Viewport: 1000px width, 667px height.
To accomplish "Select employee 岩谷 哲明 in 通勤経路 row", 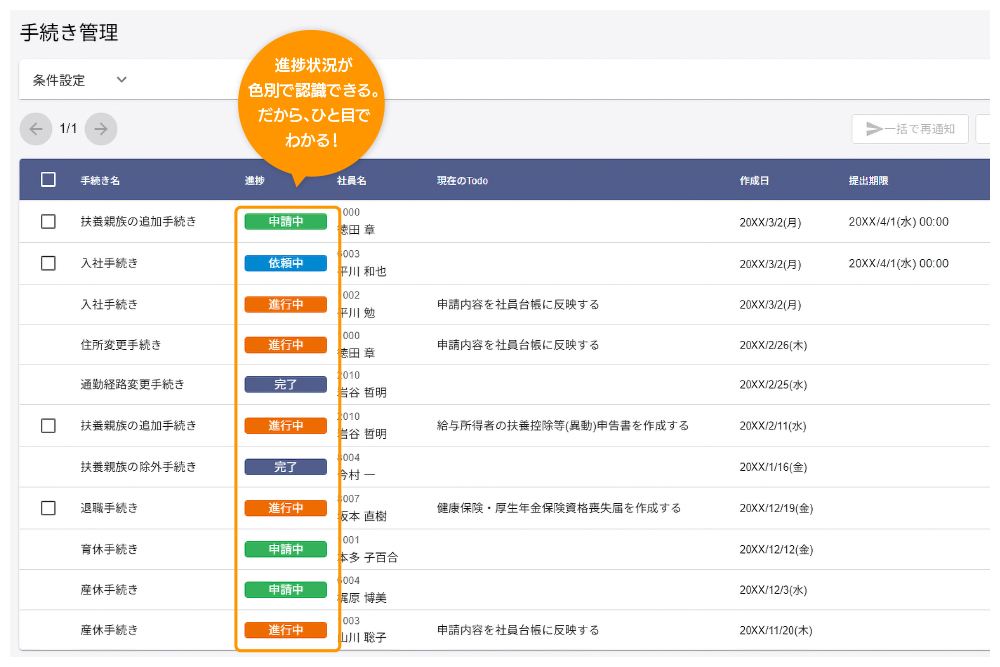I will (x=362, y=392).
